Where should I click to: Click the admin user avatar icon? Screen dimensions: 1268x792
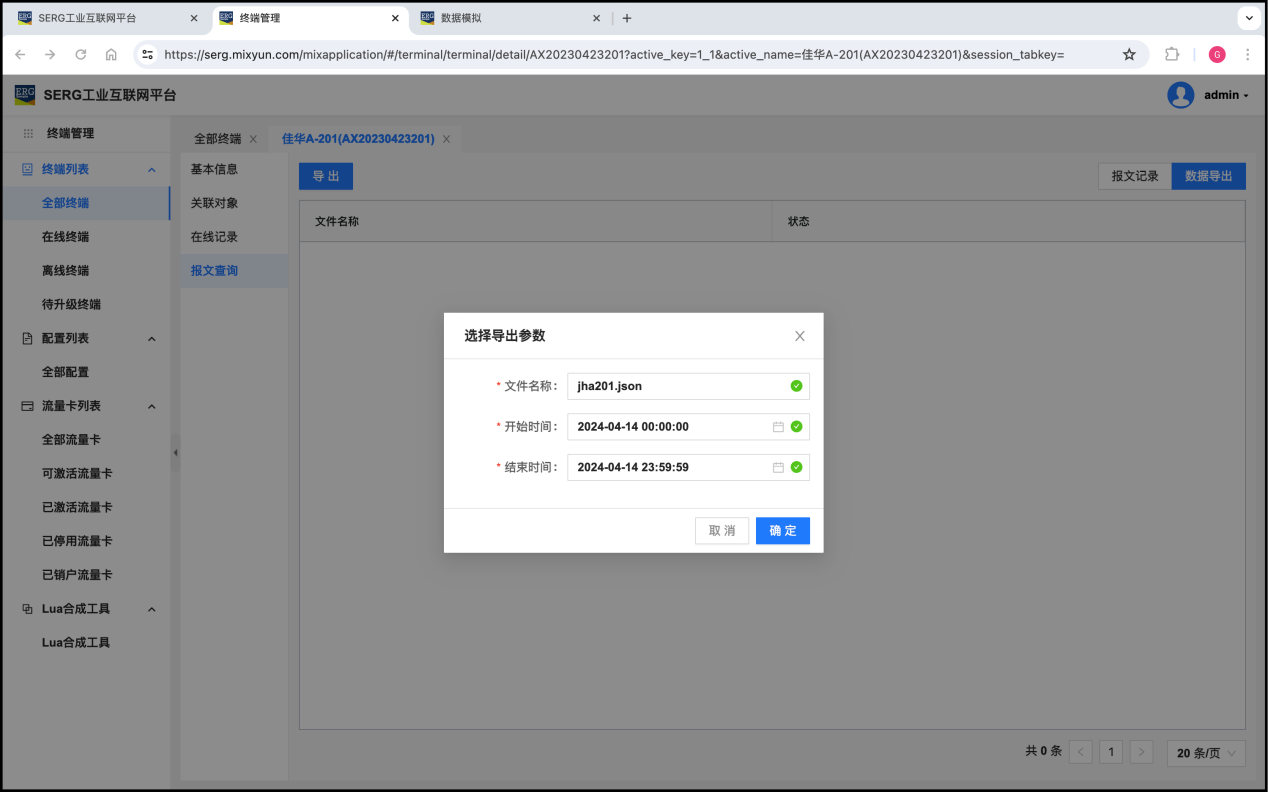pos(1180,95)
